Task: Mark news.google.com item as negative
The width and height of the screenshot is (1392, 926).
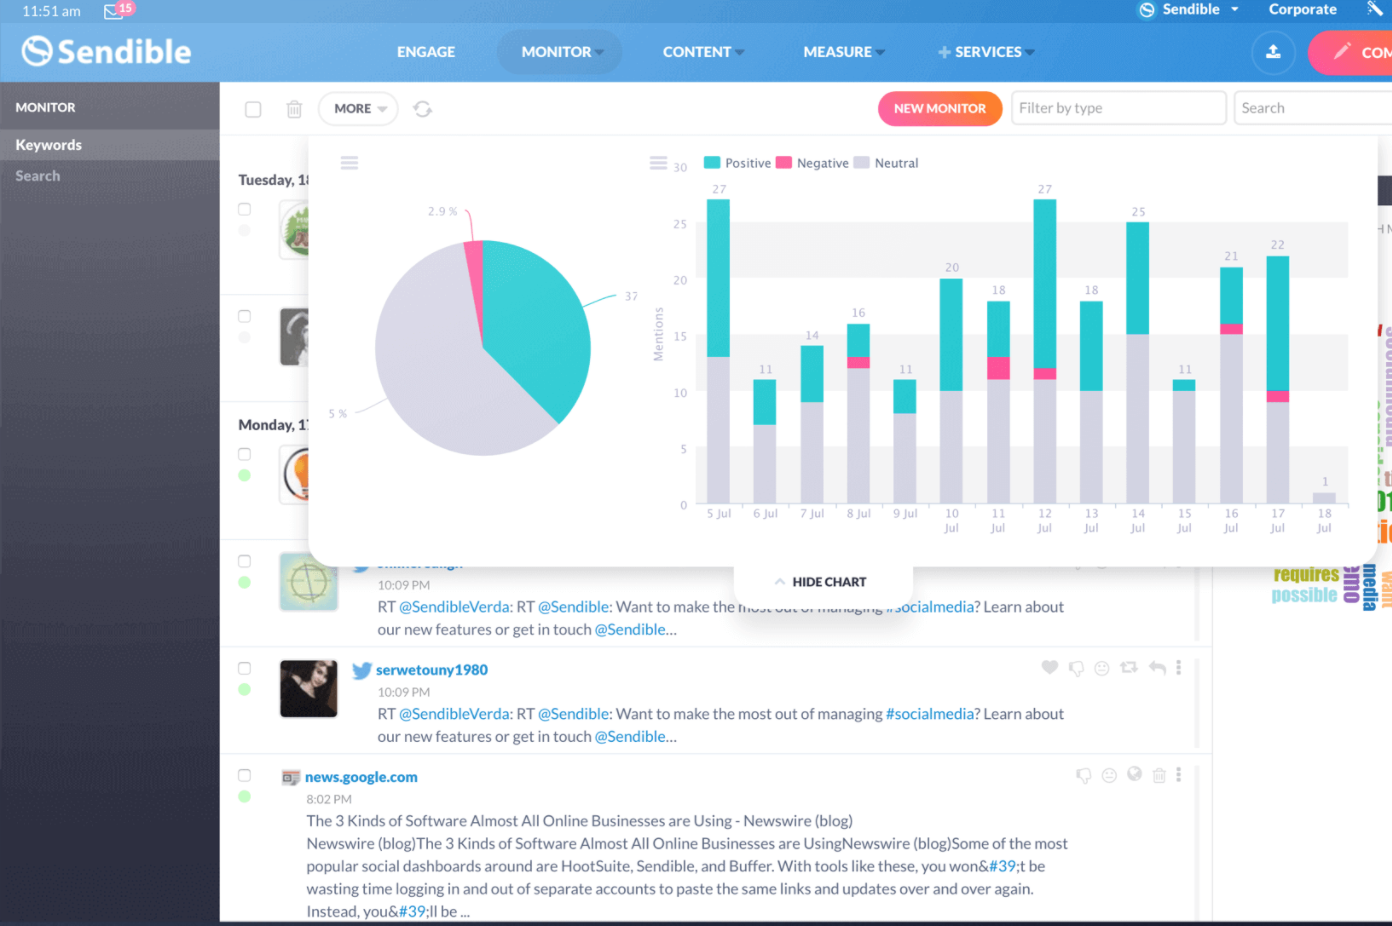Action: tap(1083, 775)
